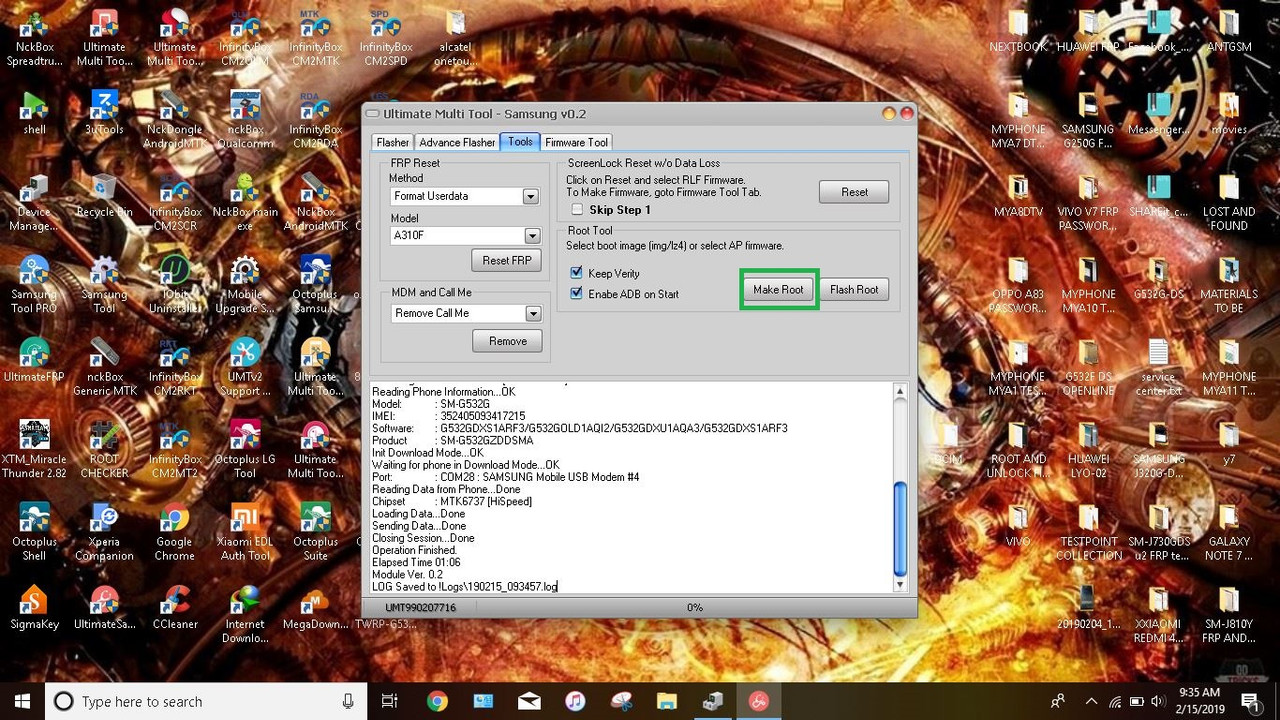Open the Advance Flasher tab
The height and width of the screenshot is (720, 1280).
(457, 142)
